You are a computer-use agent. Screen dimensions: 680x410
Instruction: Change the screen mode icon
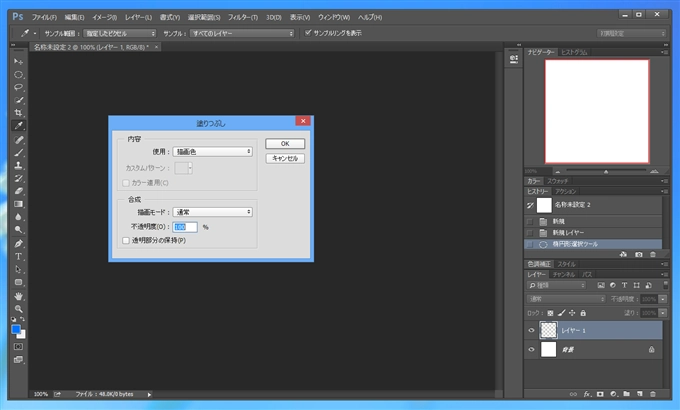pyautogui.click(x=18, y=360)
